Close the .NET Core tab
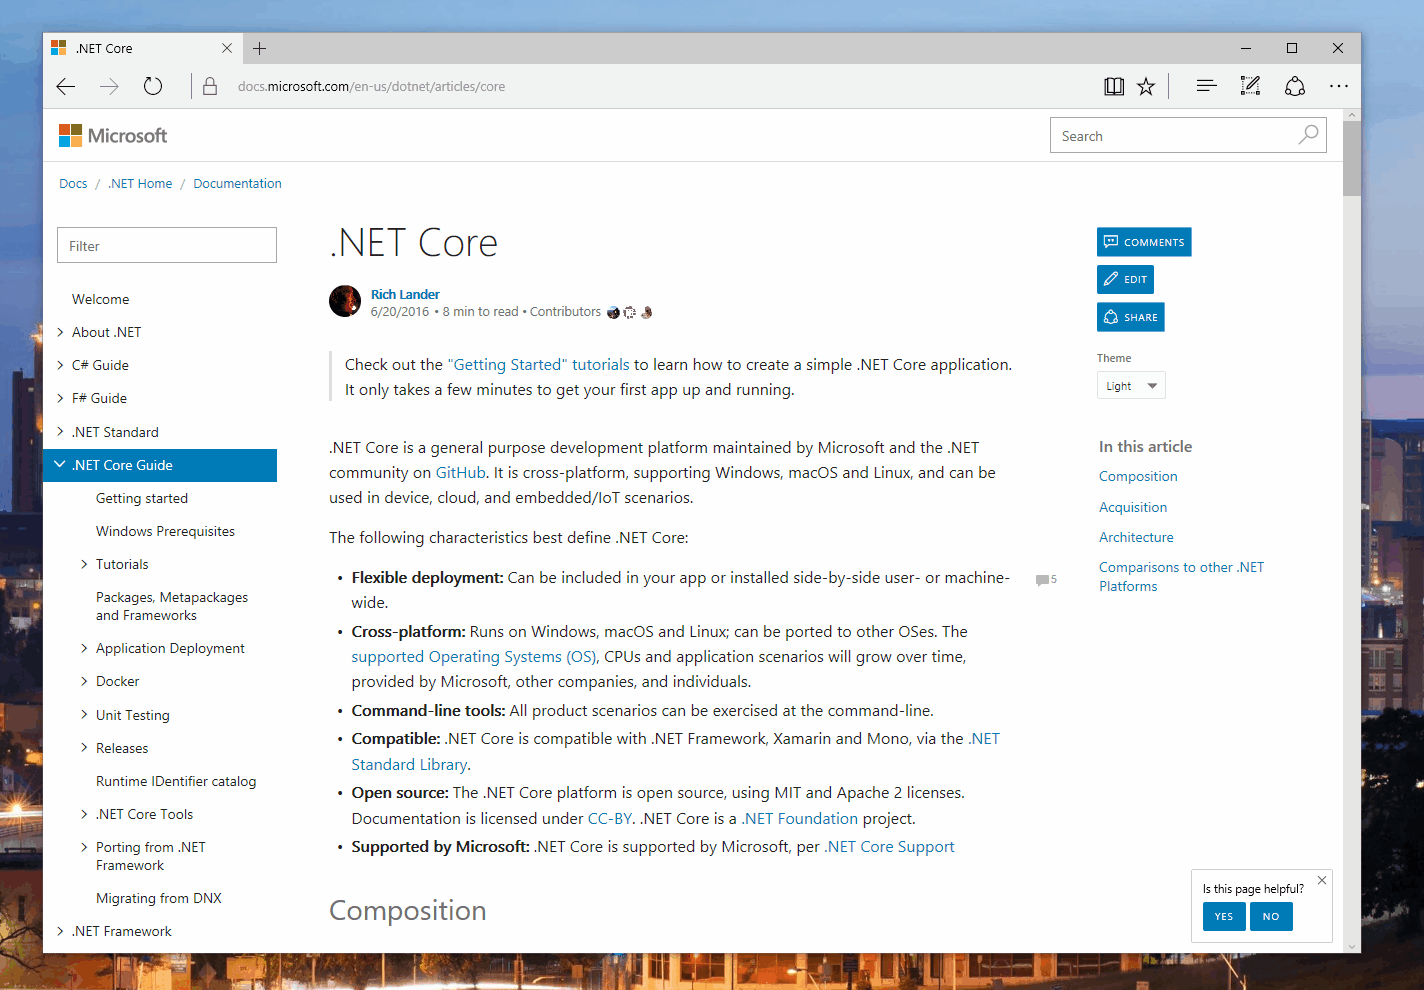This screenshot has width=1424, height=990. [x=227, y=48]
